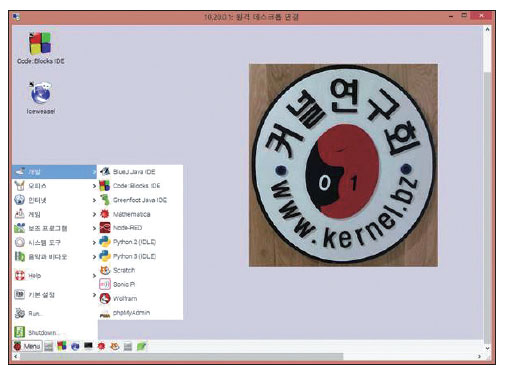Open the web browser globe icon in the taskbar
This screenshot has height=380, width=508.
(75, 346)
